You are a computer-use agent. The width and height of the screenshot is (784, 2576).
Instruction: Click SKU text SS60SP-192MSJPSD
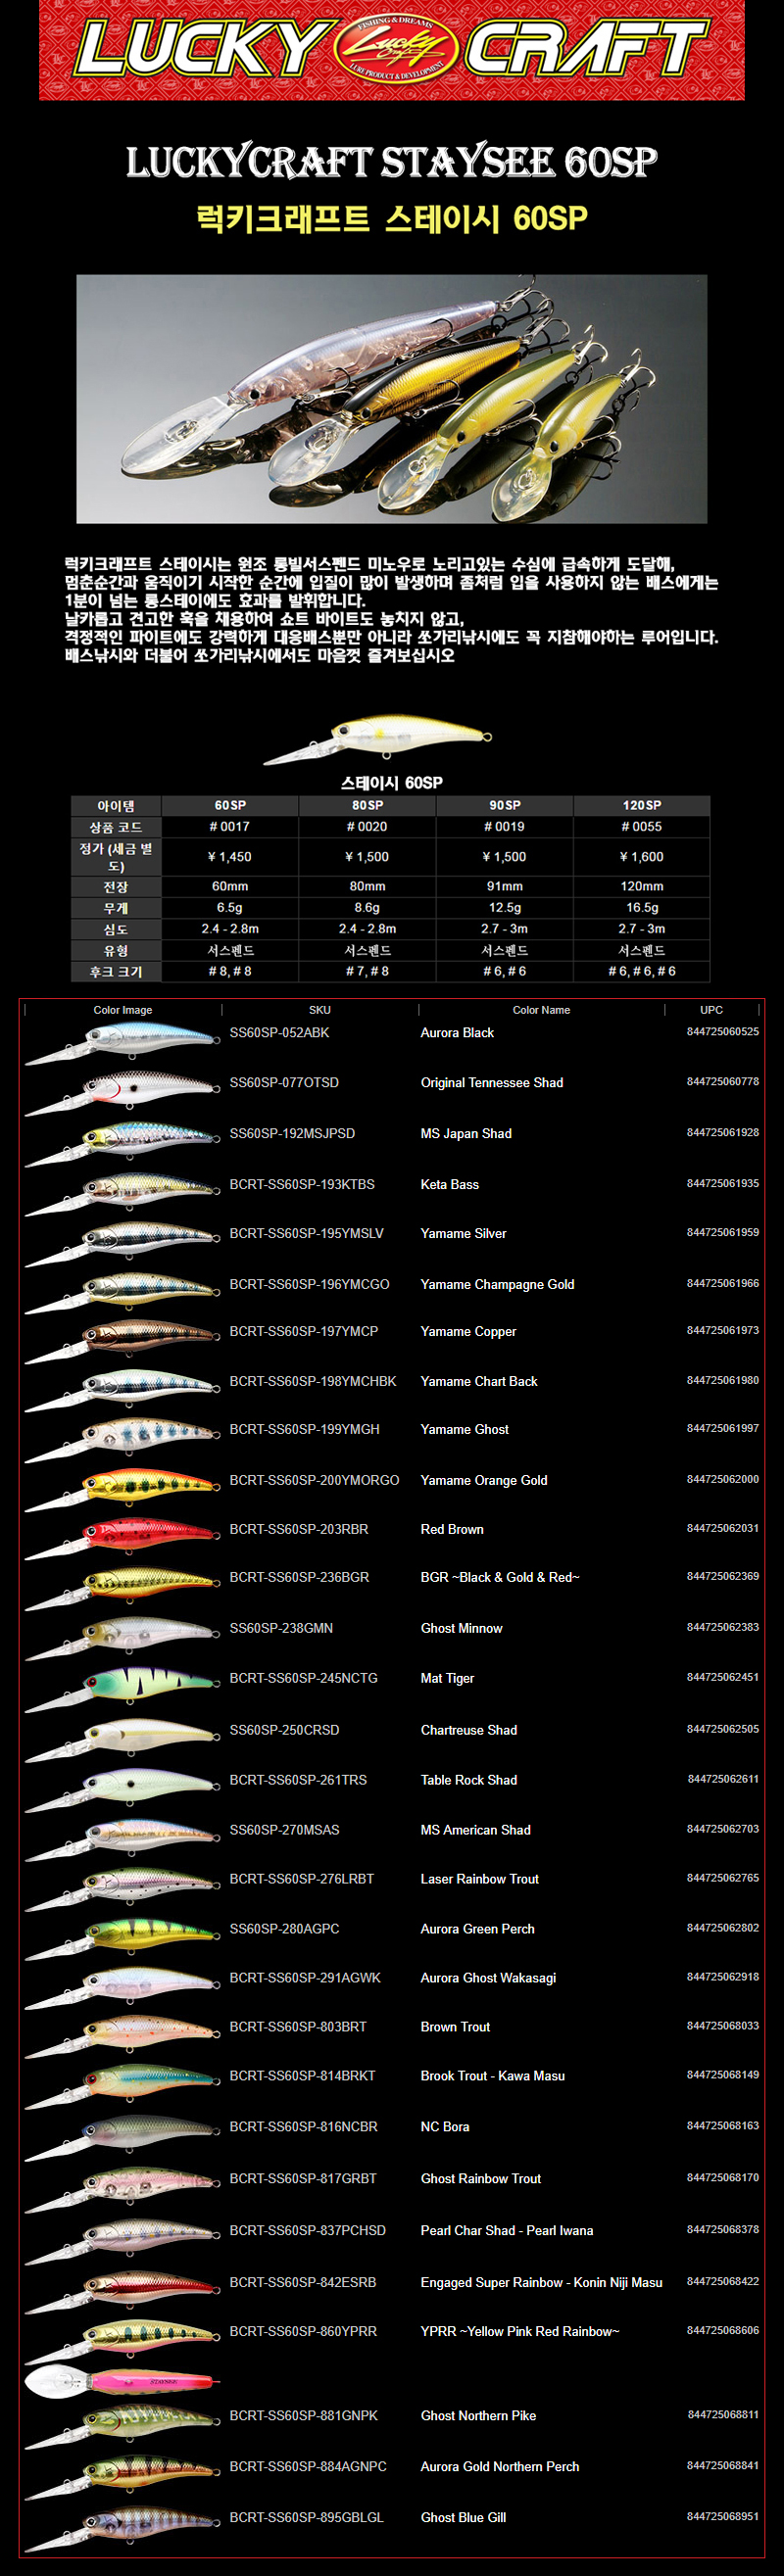coord(292,1133)
